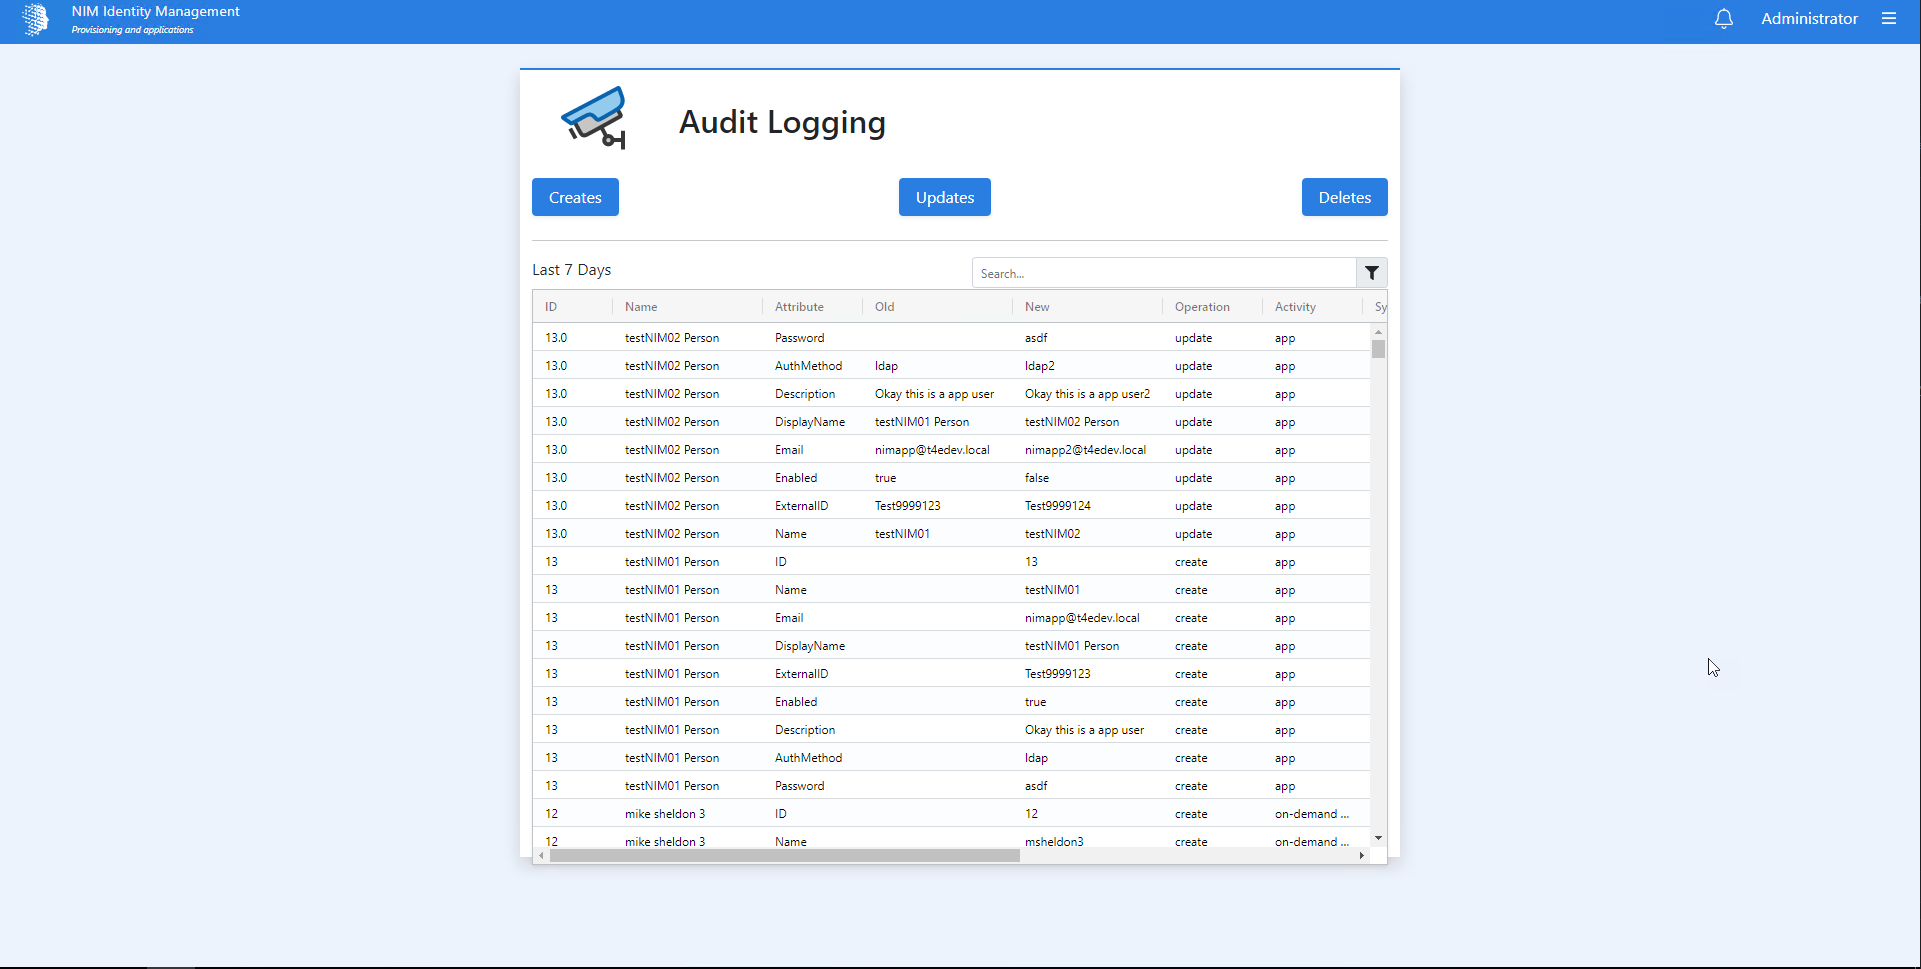Select the Password update row for testNIM02 Person
The width and height of the screenshot is (1921, 969).
pyautogui.click(x=900, y=337)
